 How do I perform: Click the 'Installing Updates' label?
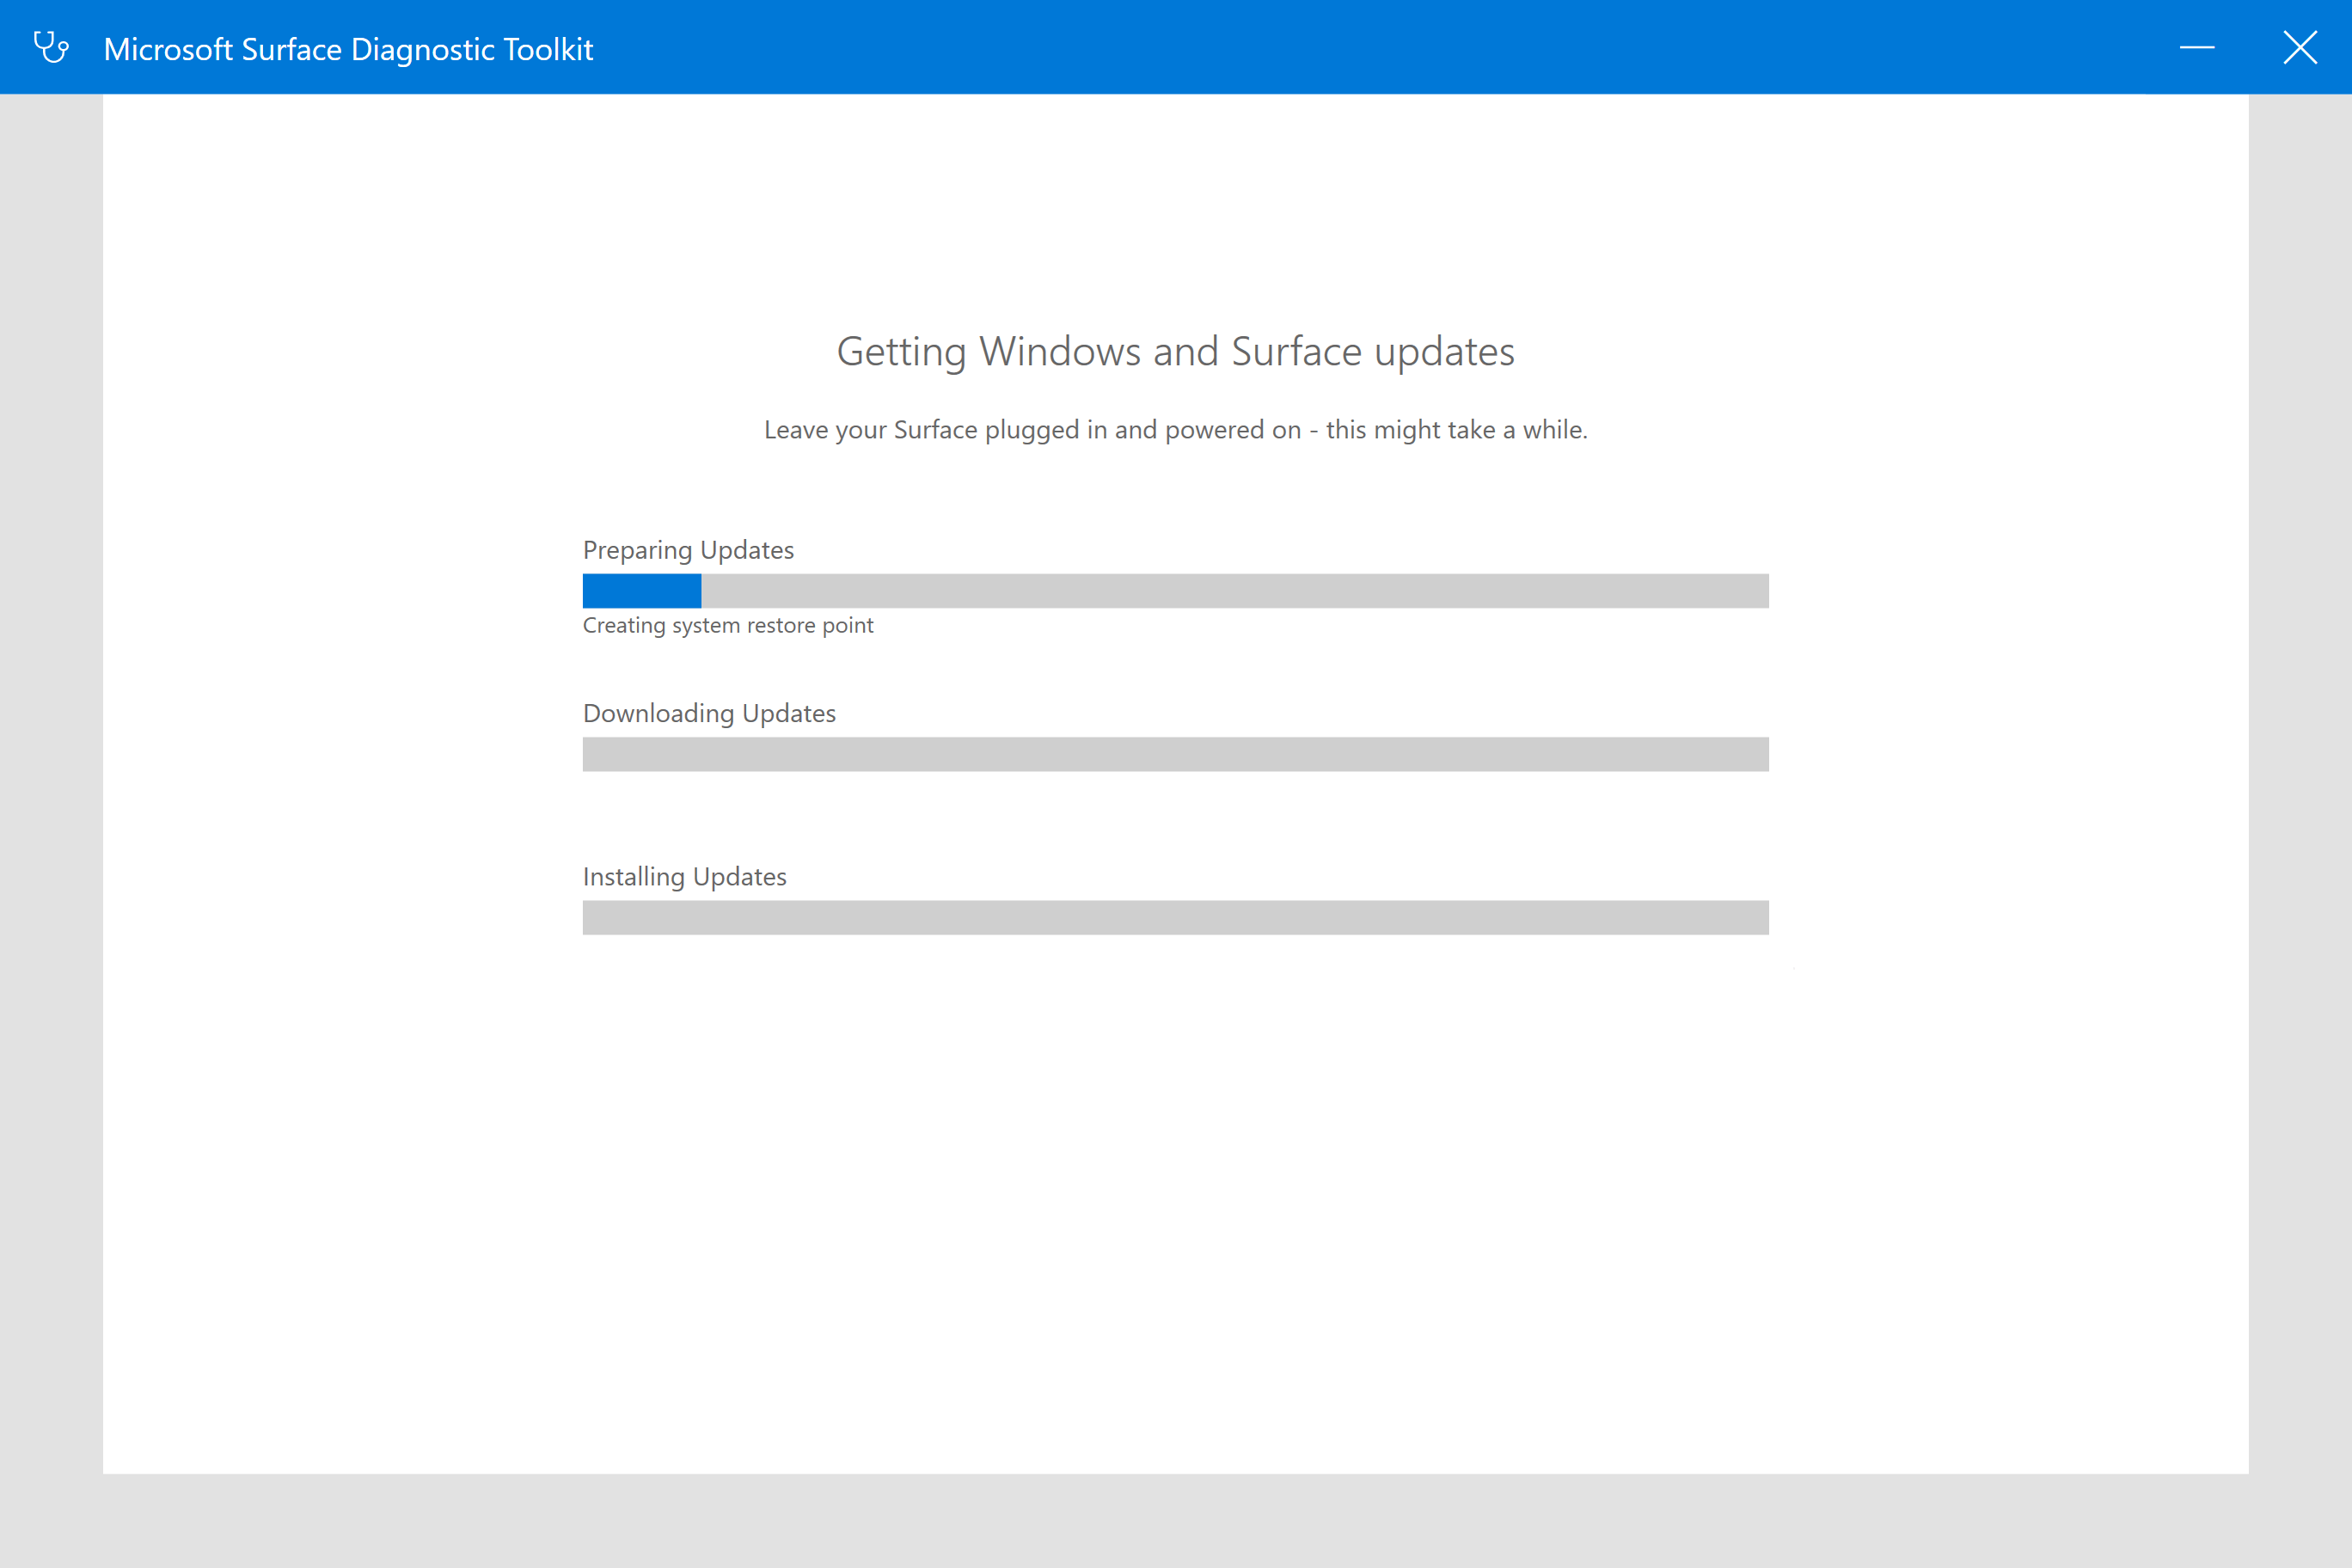pos(684,876)
